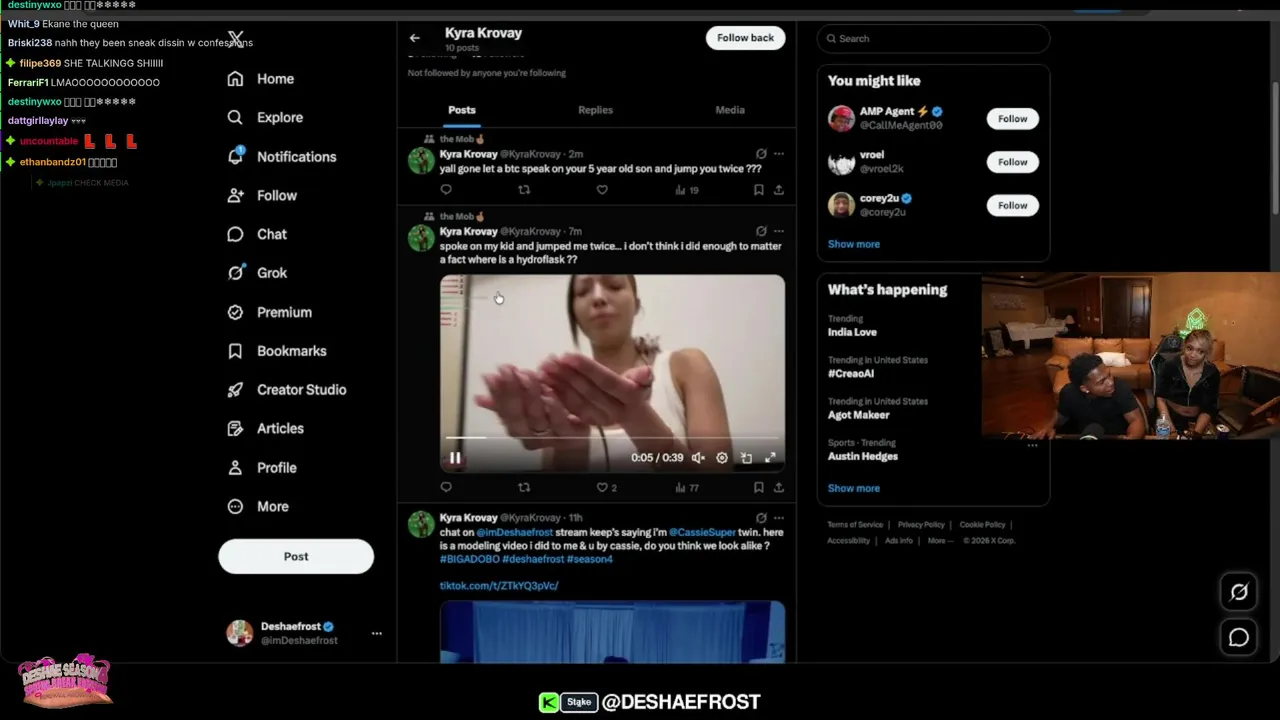Click Show more under You might like
Screen dimensions: 1280x720
[854, 244]
